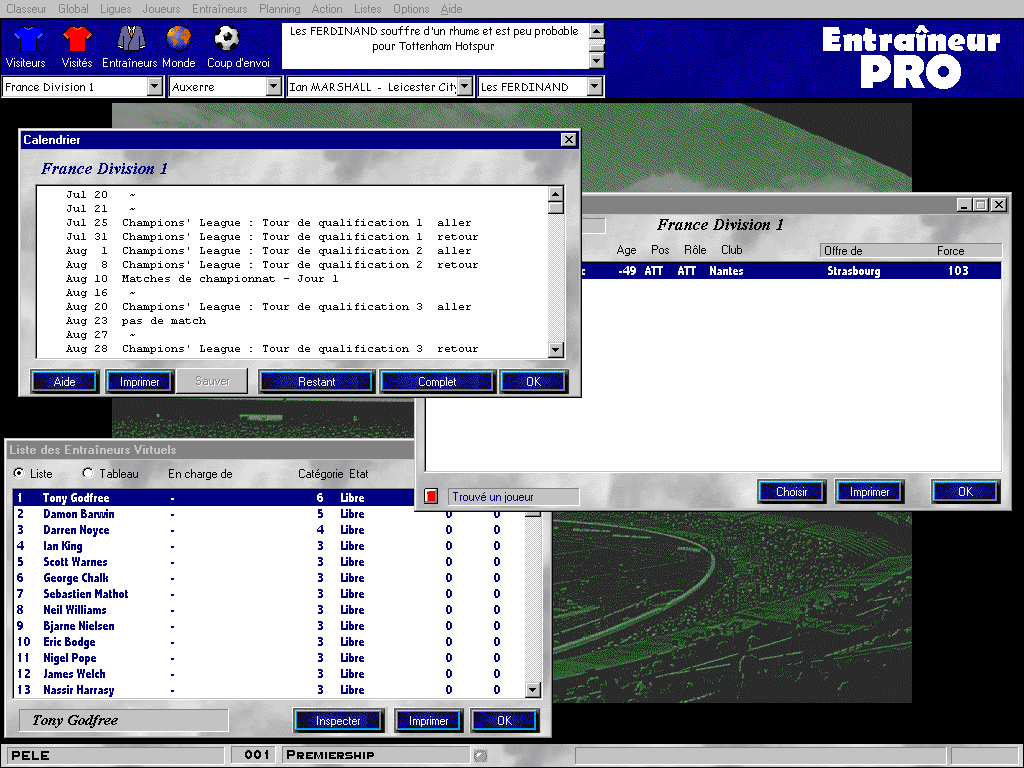
Task: Click the Monde globe icon
Action: tap(178, 42)
